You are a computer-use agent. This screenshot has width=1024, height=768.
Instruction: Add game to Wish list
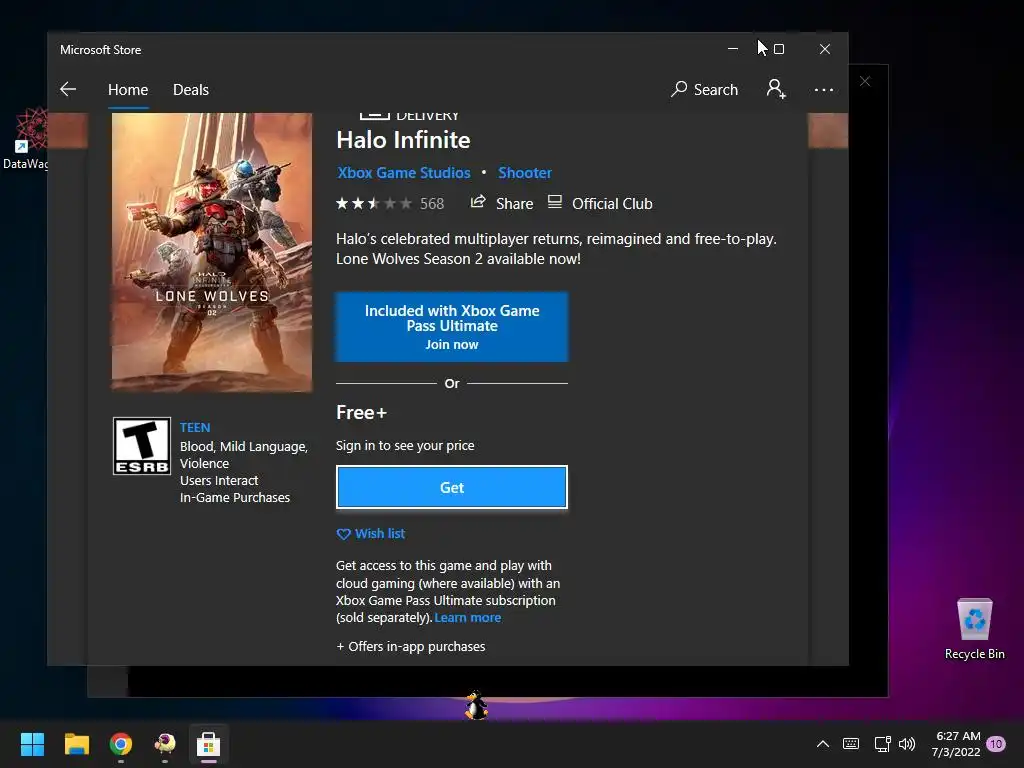(370, 534)
